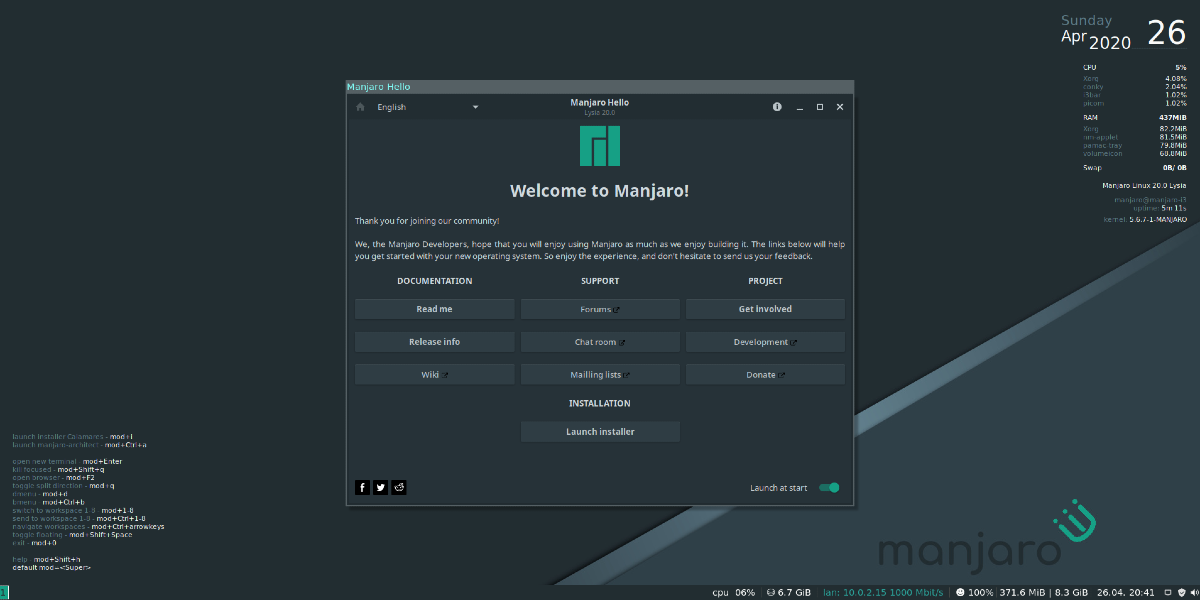Open the Chat room link
This screenshot has height=600, width=1200.
[600, 342]
